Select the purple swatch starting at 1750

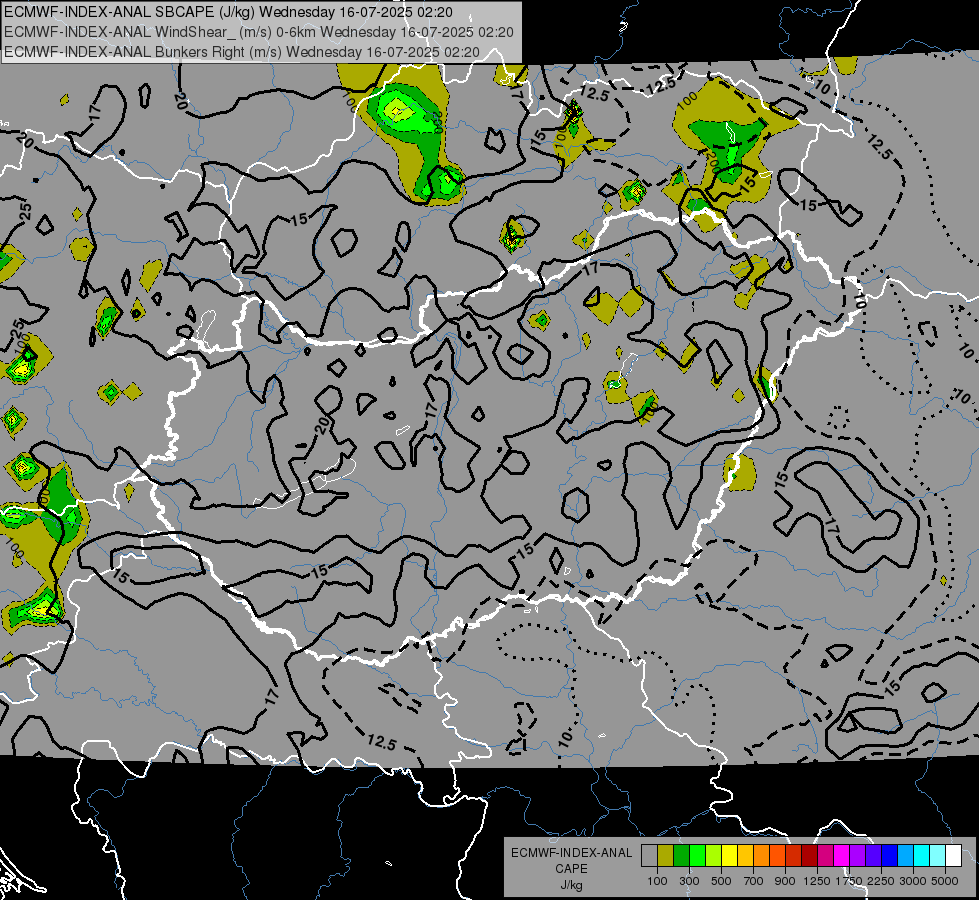pos(858,855)
